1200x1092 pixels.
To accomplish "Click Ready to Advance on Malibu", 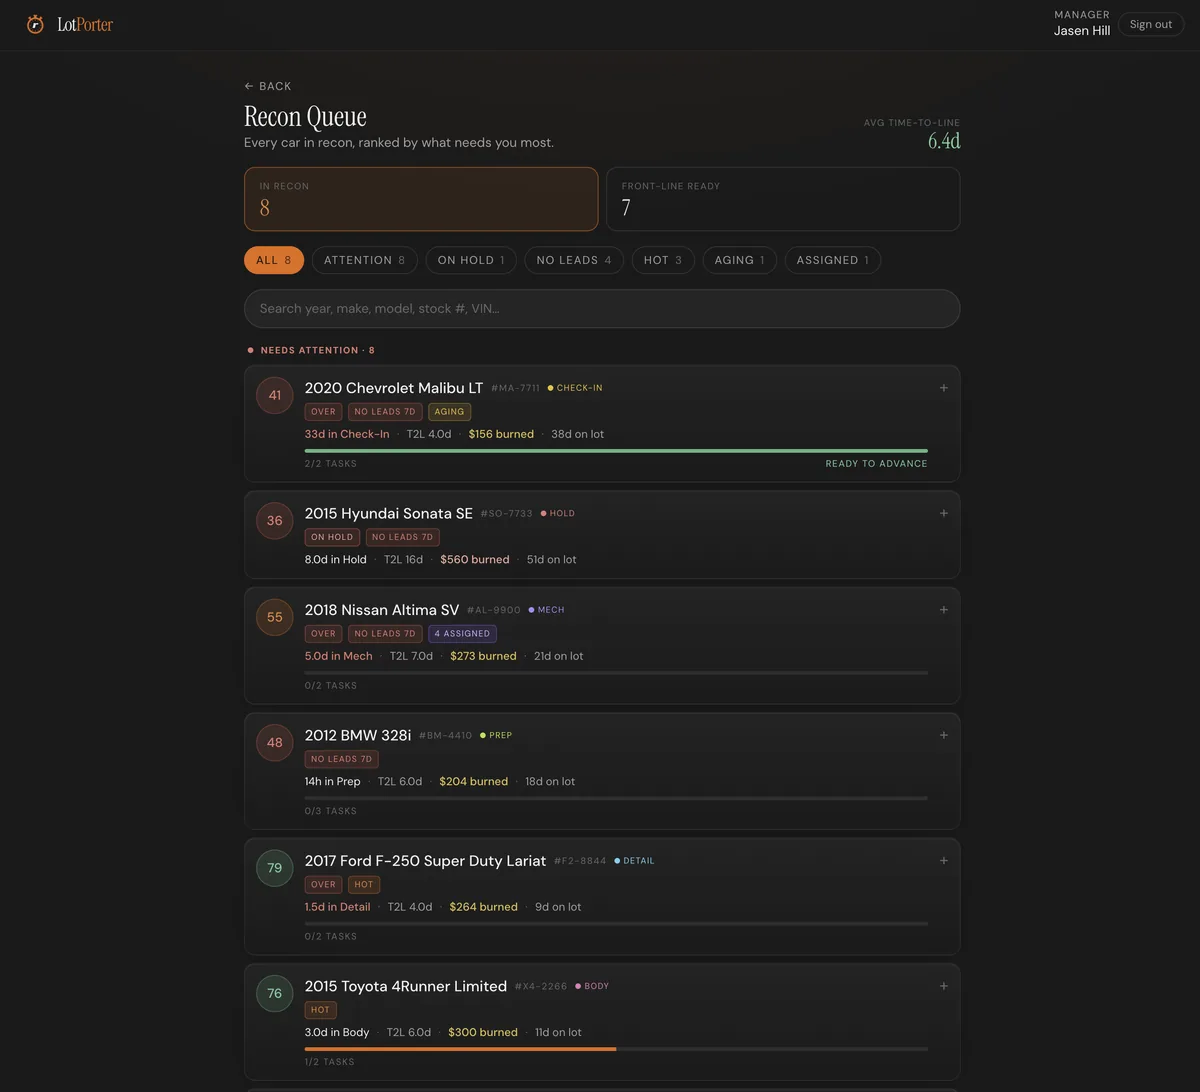I will (876, 464).
